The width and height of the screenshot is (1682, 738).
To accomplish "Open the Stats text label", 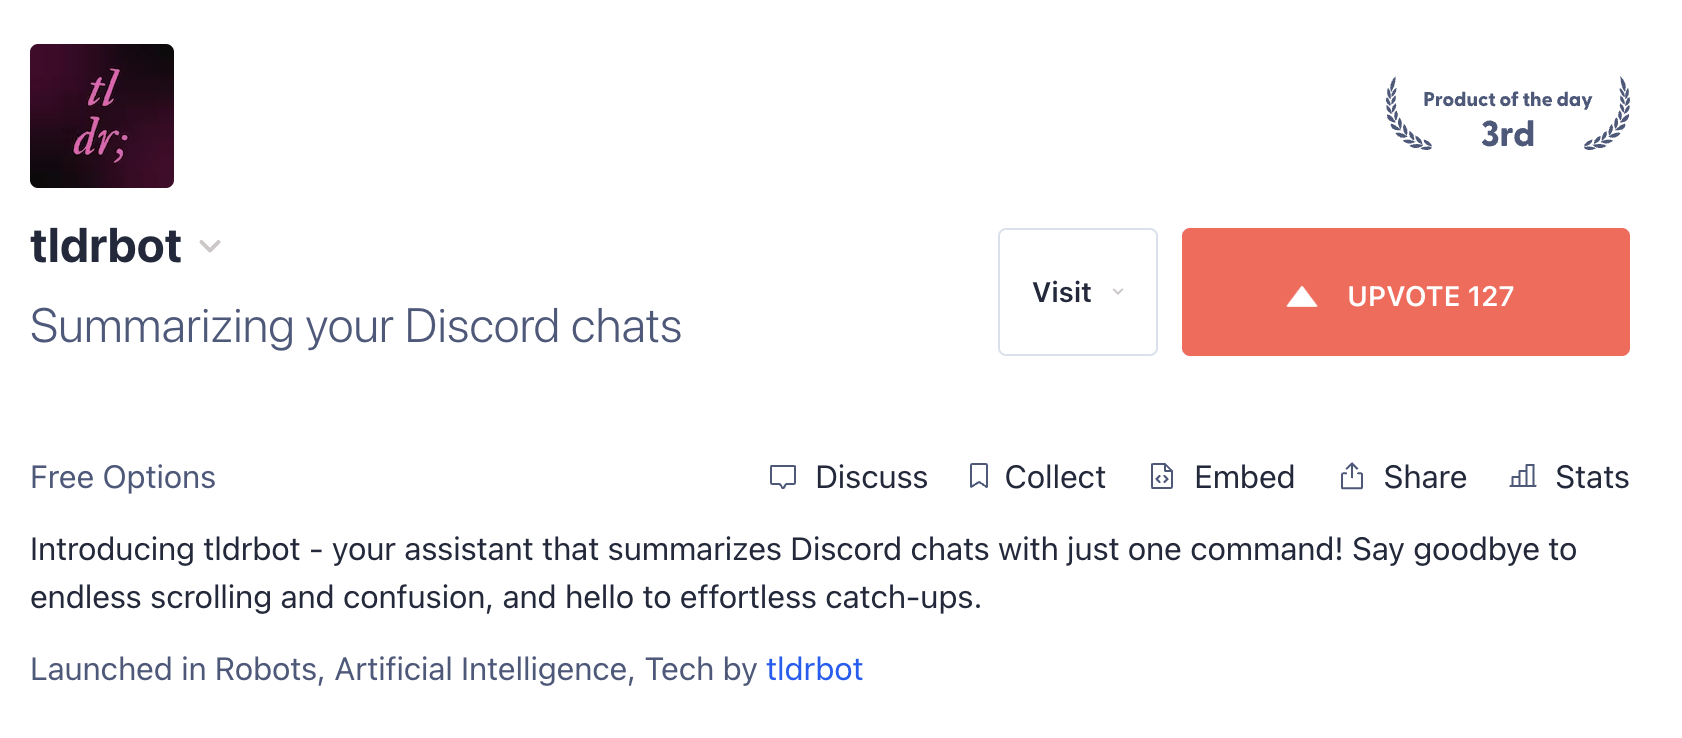I will (1592, 477).
